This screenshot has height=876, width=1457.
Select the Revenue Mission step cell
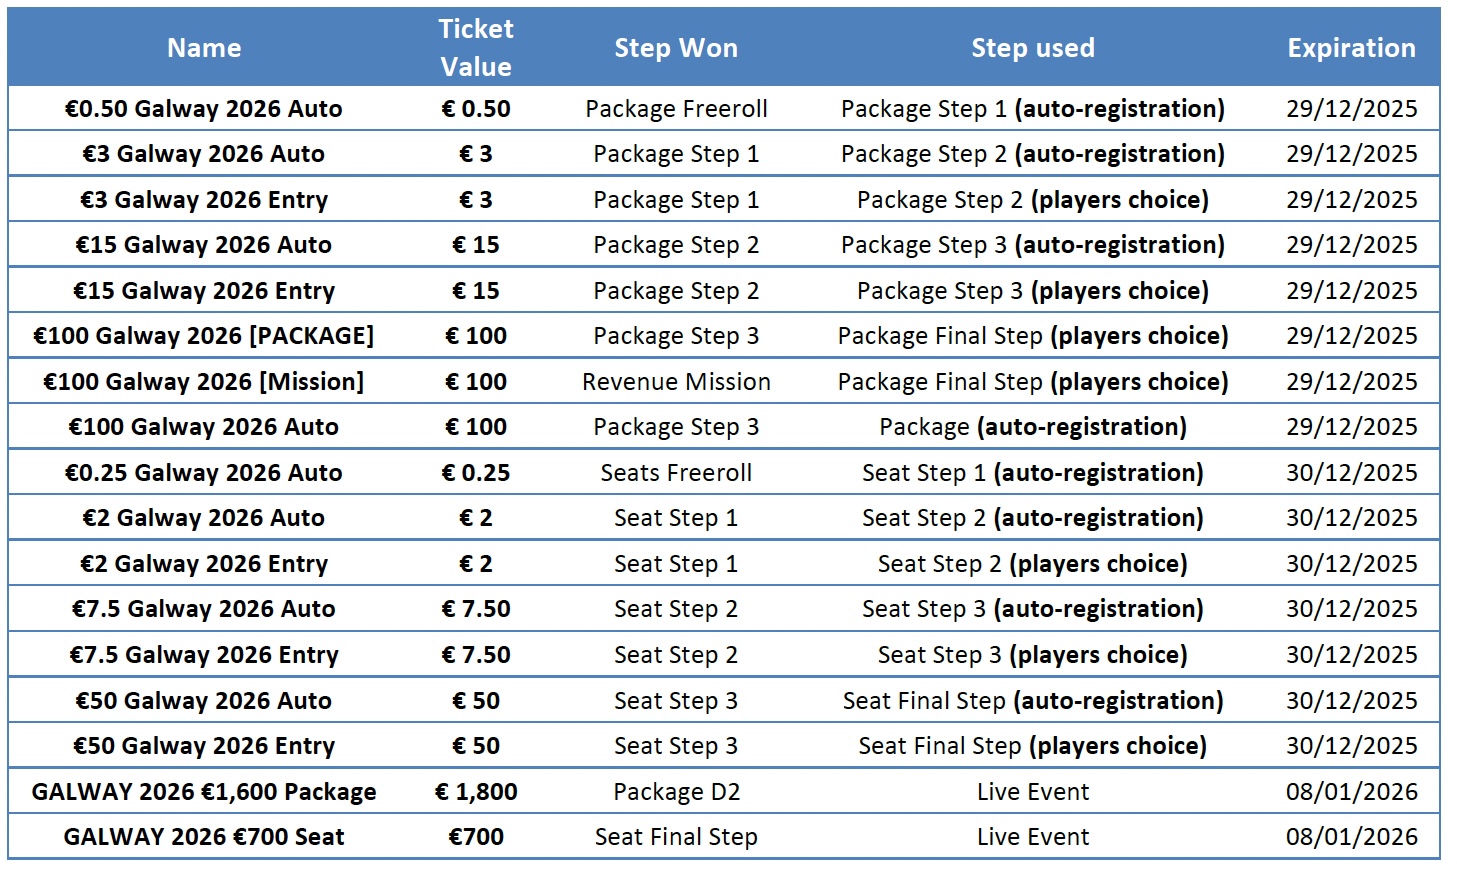point(676,382)
